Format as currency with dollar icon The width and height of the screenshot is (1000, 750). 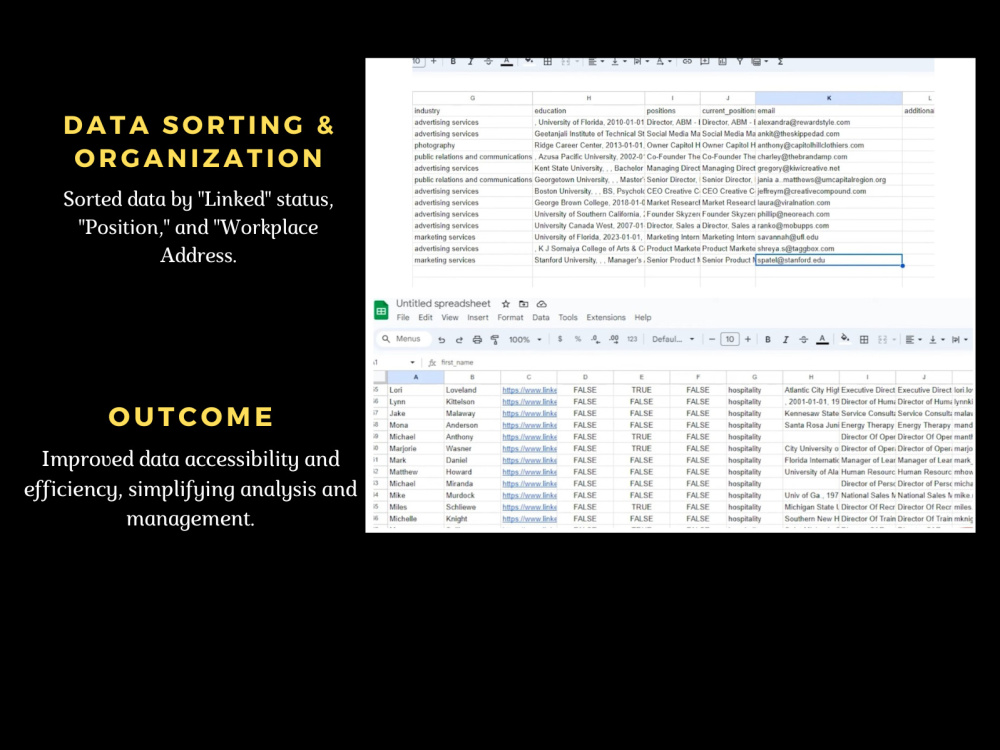point(560,339)
